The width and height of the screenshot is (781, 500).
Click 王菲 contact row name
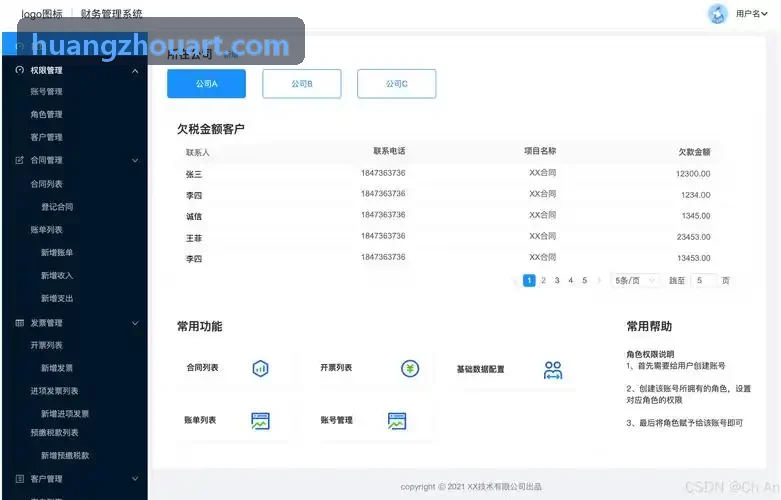tap(194, 238)
